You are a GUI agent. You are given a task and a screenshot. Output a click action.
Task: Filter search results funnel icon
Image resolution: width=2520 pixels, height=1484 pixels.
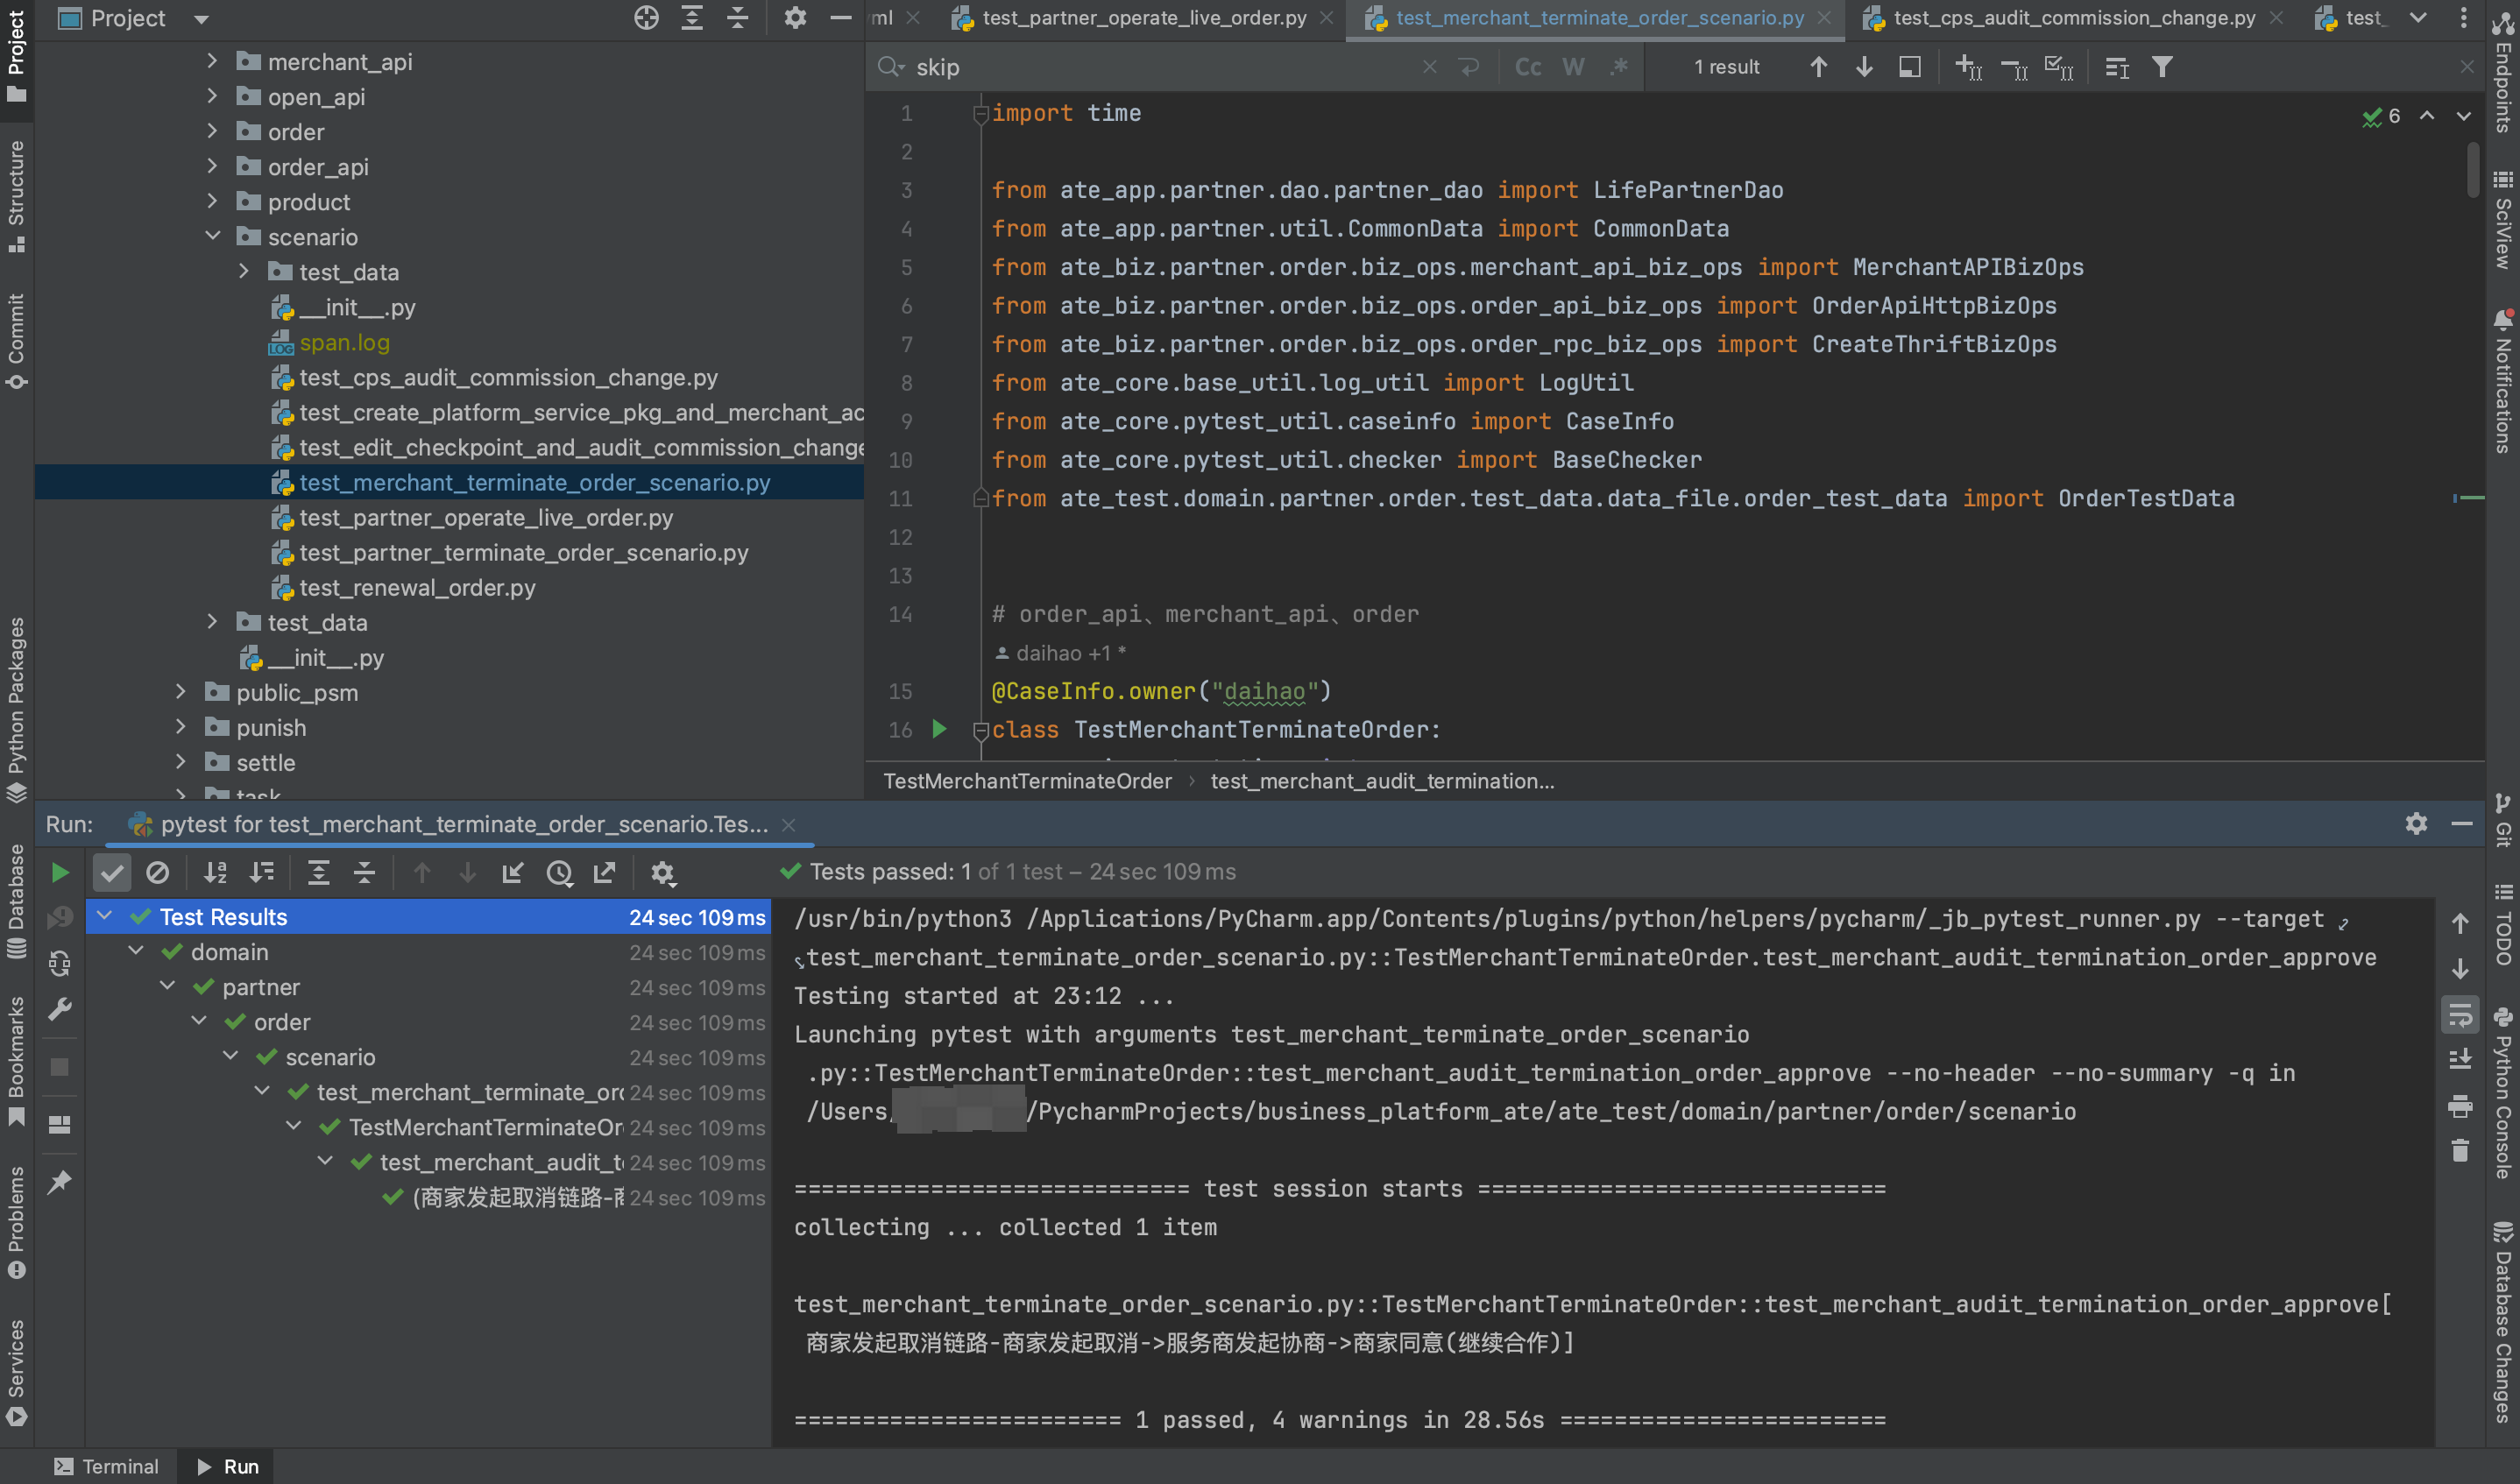(2162, 67)
